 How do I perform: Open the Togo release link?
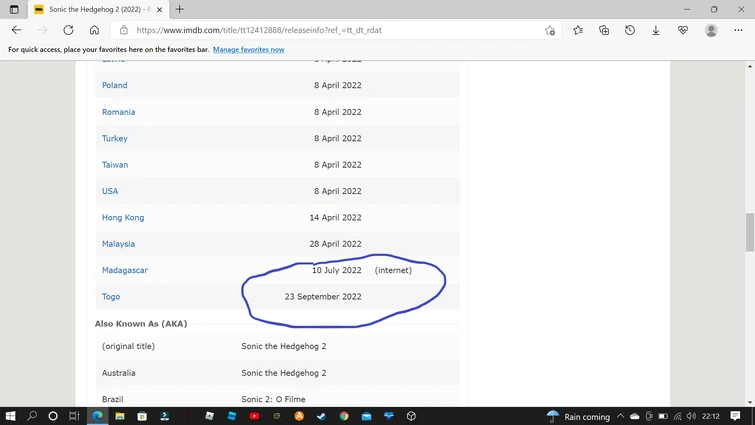point(111,297)
